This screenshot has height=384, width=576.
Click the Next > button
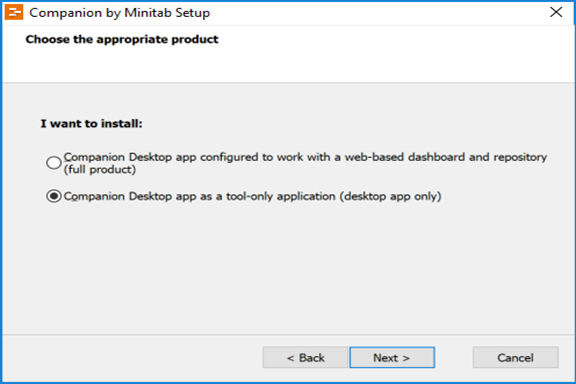pos(392,358)
